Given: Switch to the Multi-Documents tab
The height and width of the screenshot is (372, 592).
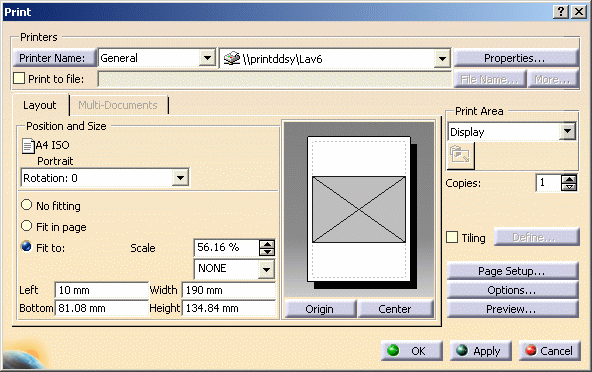Looking at the screenshot, I should (x=118, y=105).
